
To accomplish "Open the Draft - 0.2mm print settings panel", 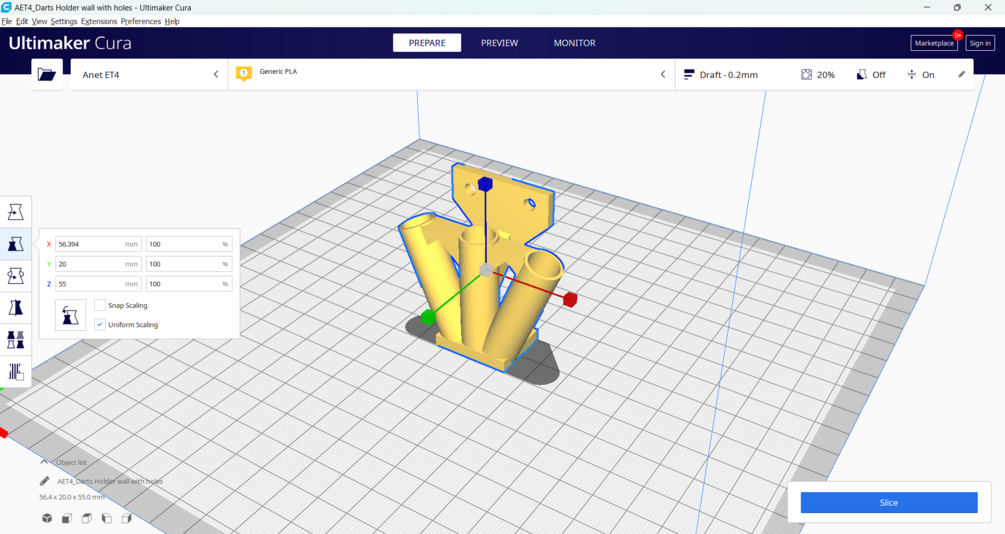I will pos(824,74).
